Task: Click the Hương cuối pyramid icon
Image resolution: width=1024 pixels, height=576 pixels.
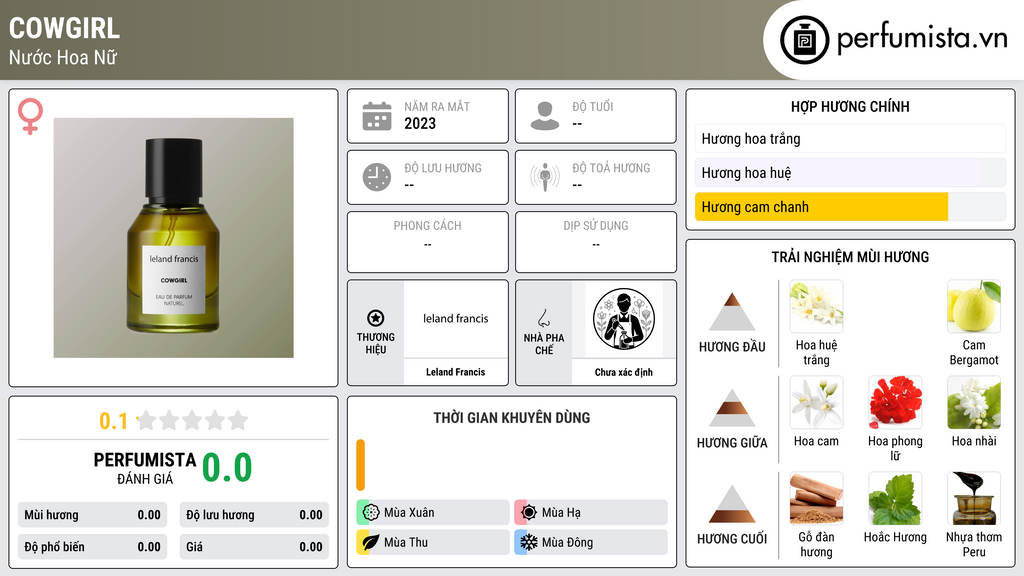Action: [x=732, y=504]
